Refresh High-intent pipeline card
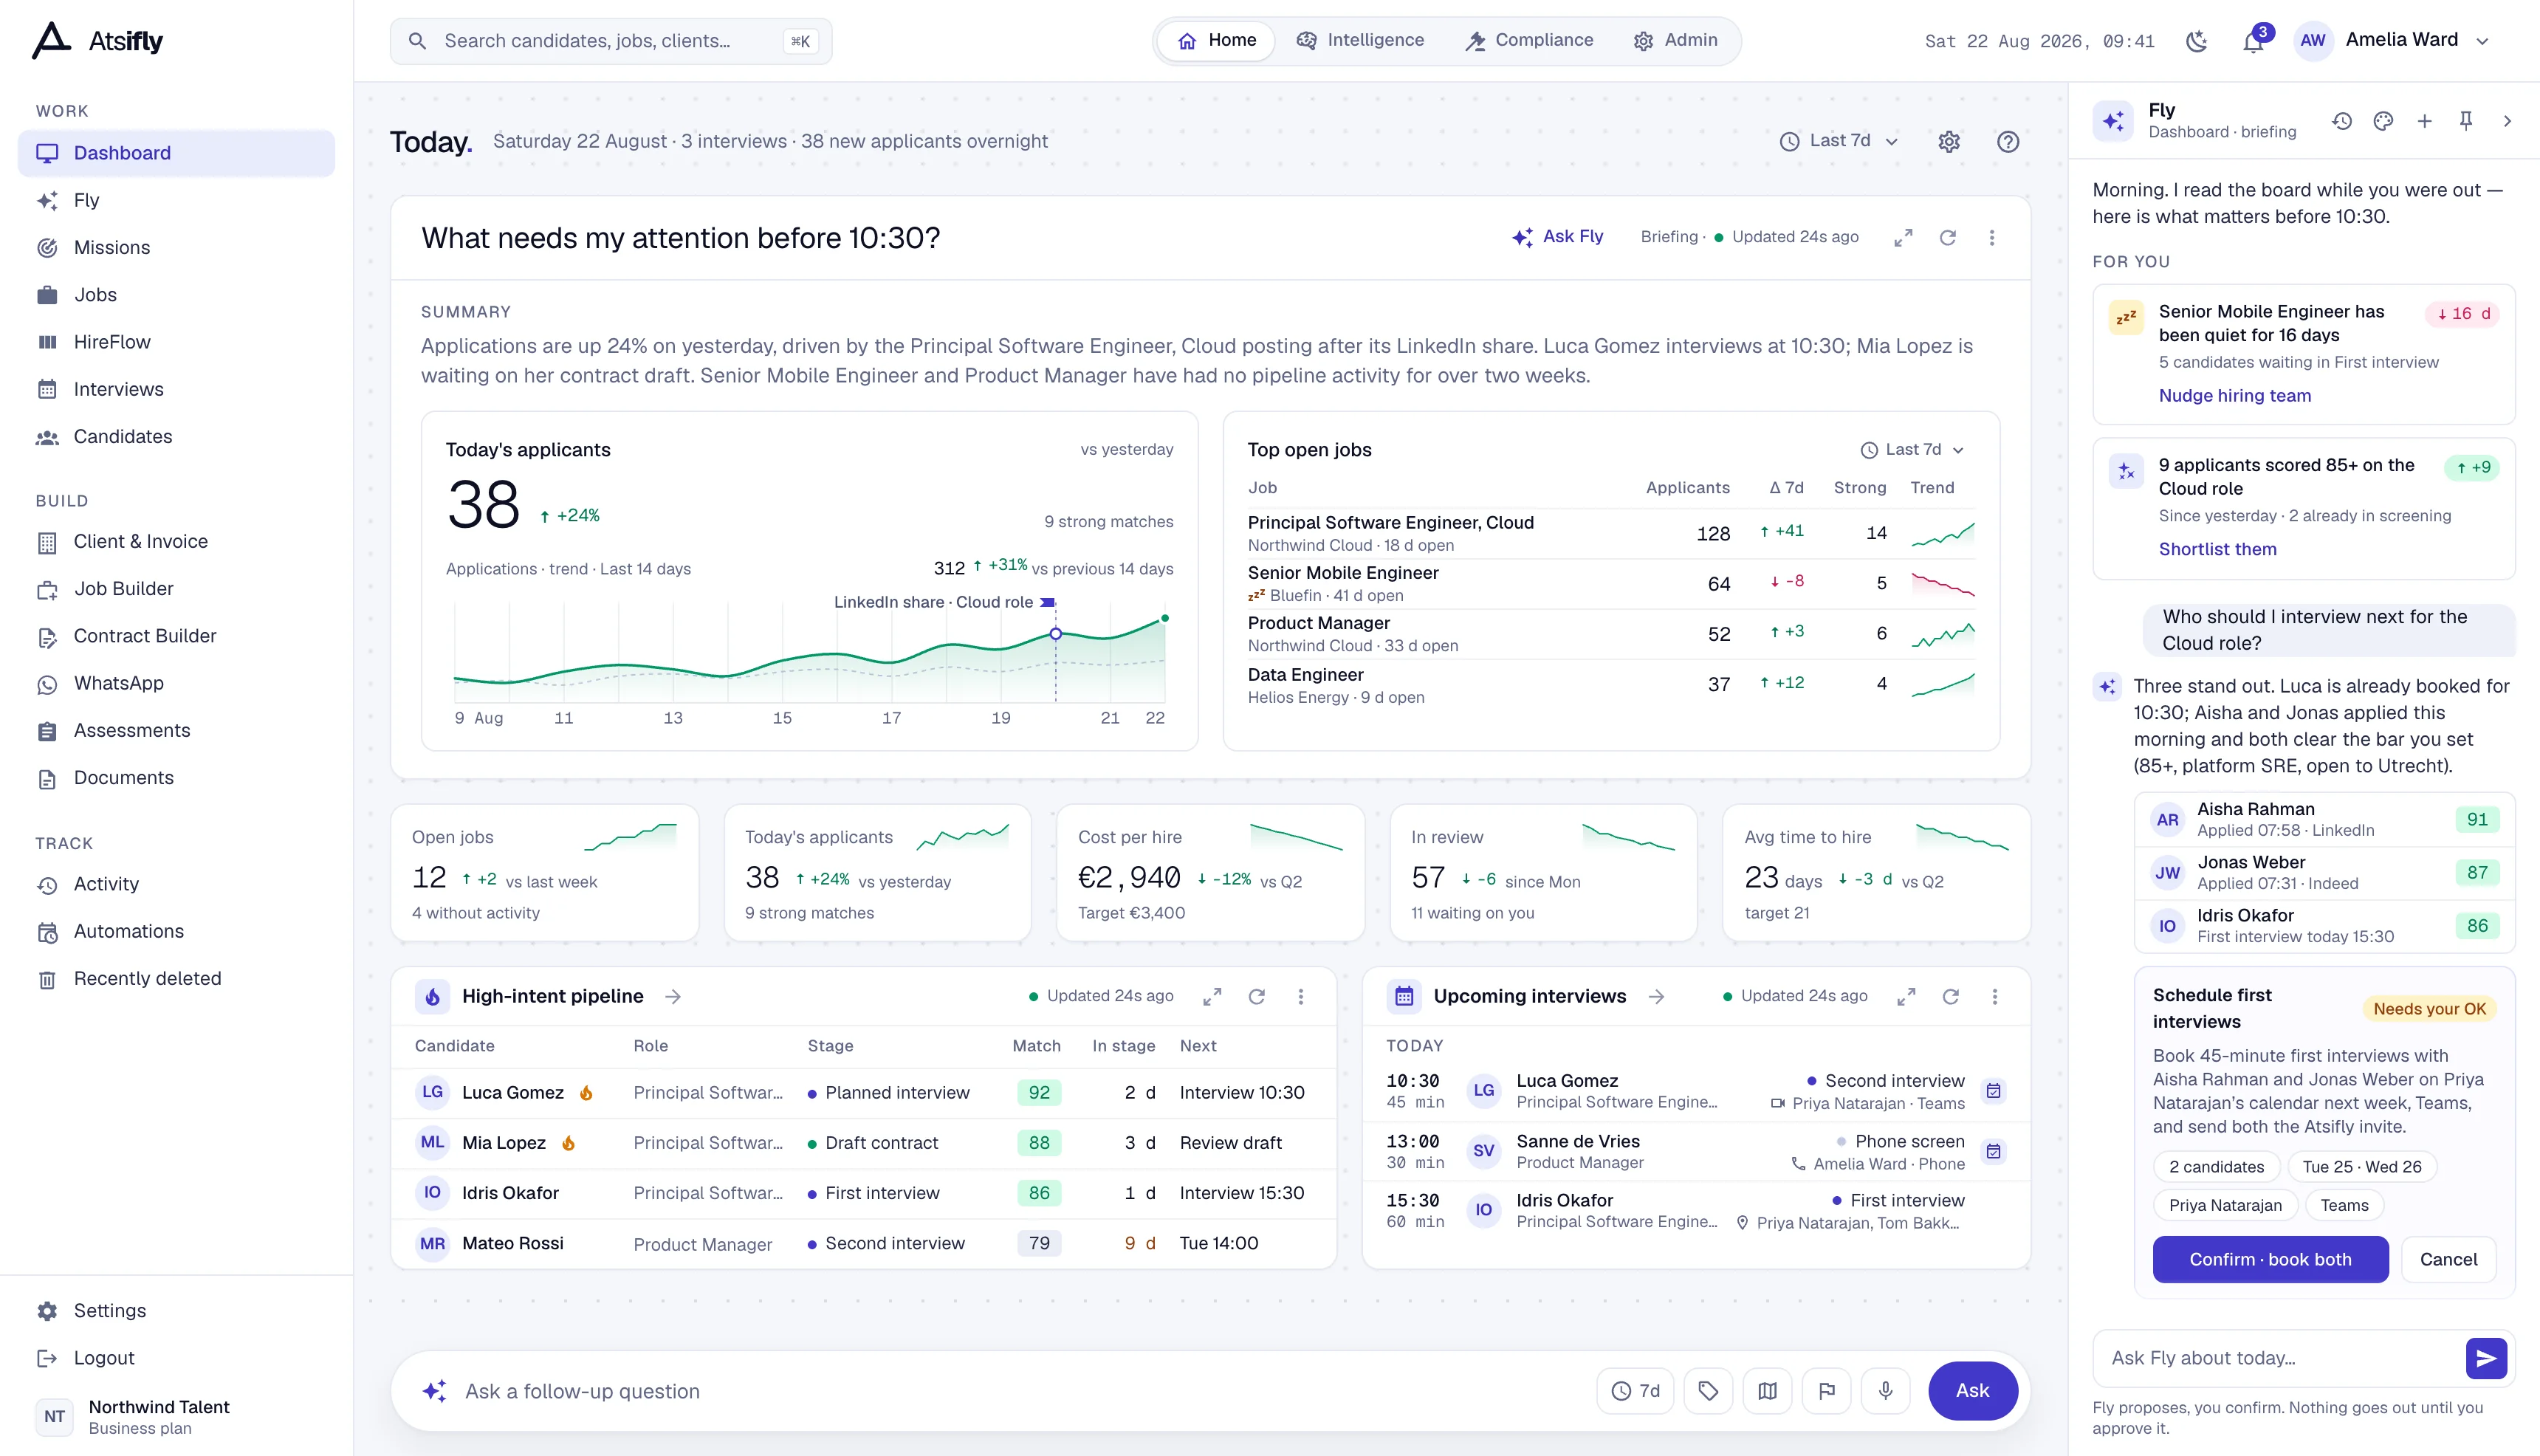This screenshot has height=1456, width=2540. (x=1257, y=997)
